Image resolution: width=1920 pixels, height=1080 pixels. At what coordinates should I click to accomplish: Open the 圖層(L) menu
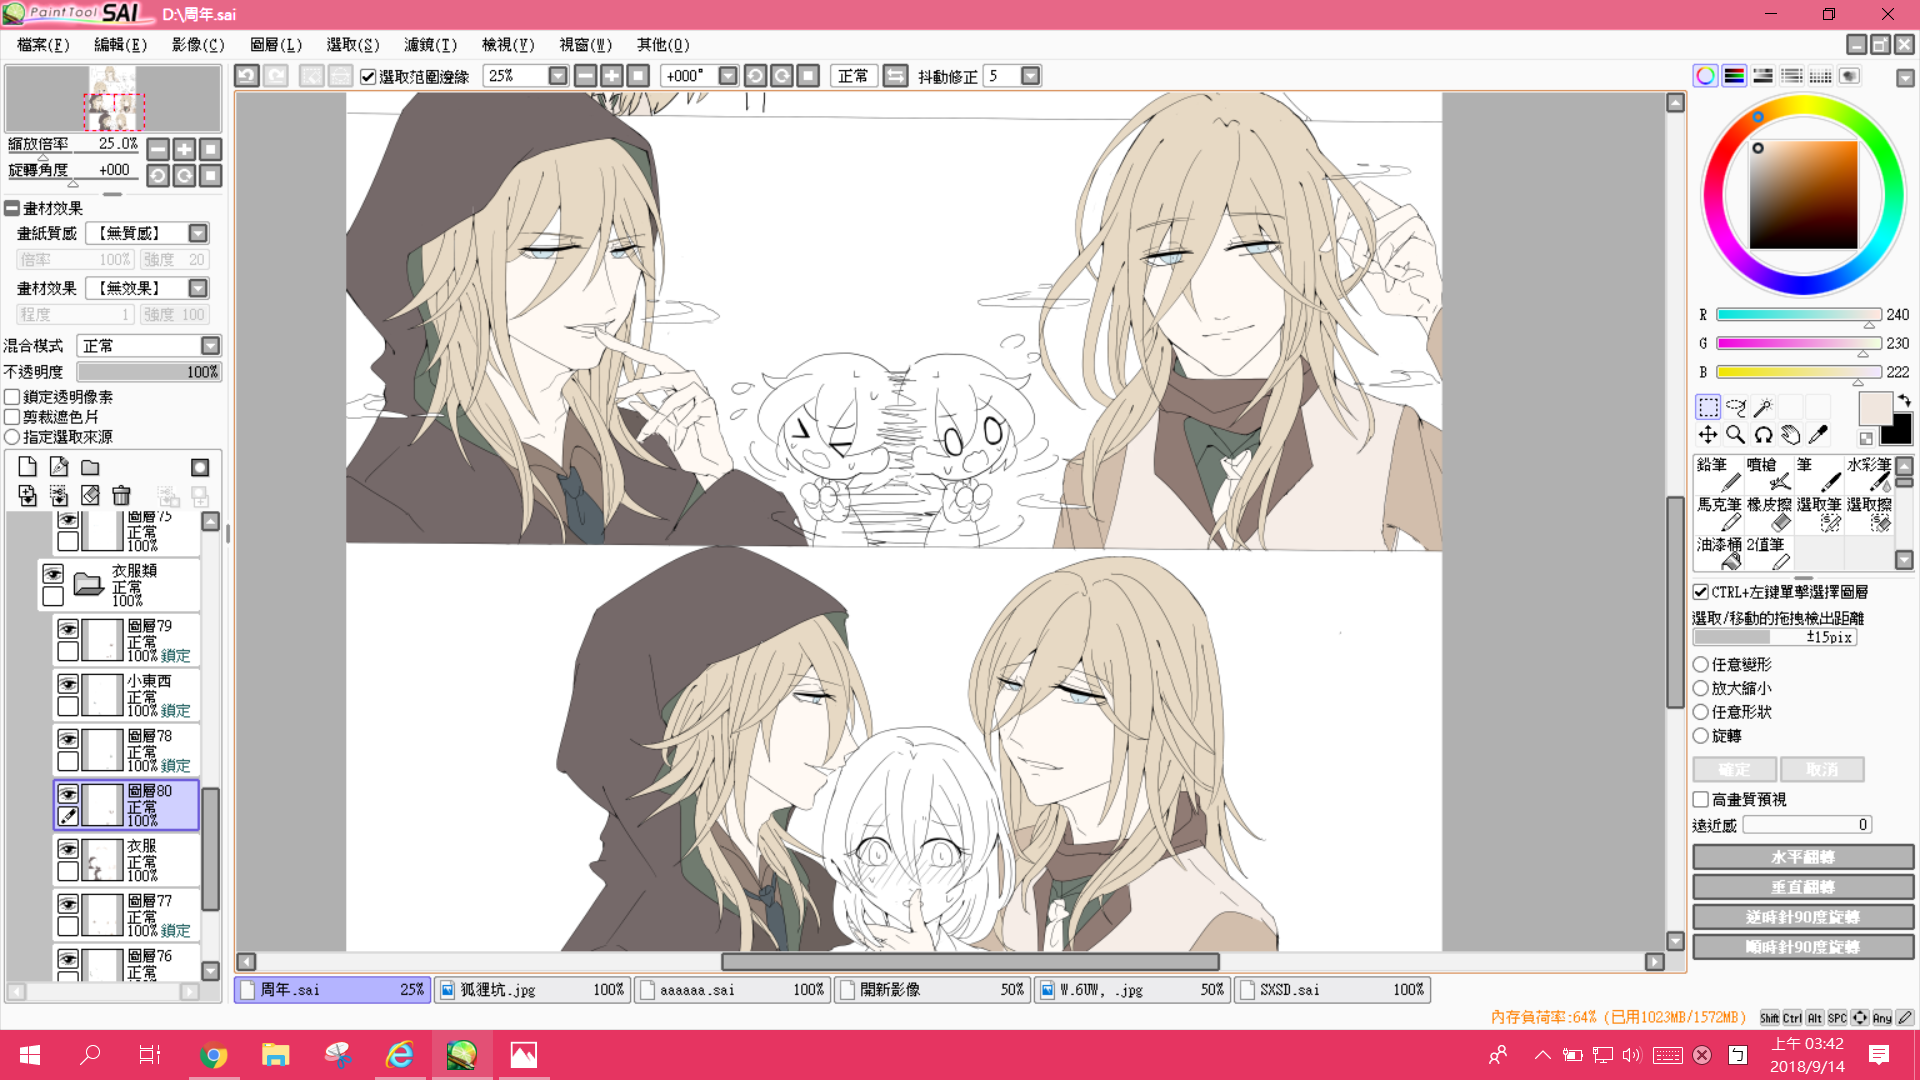click(276, 45)
